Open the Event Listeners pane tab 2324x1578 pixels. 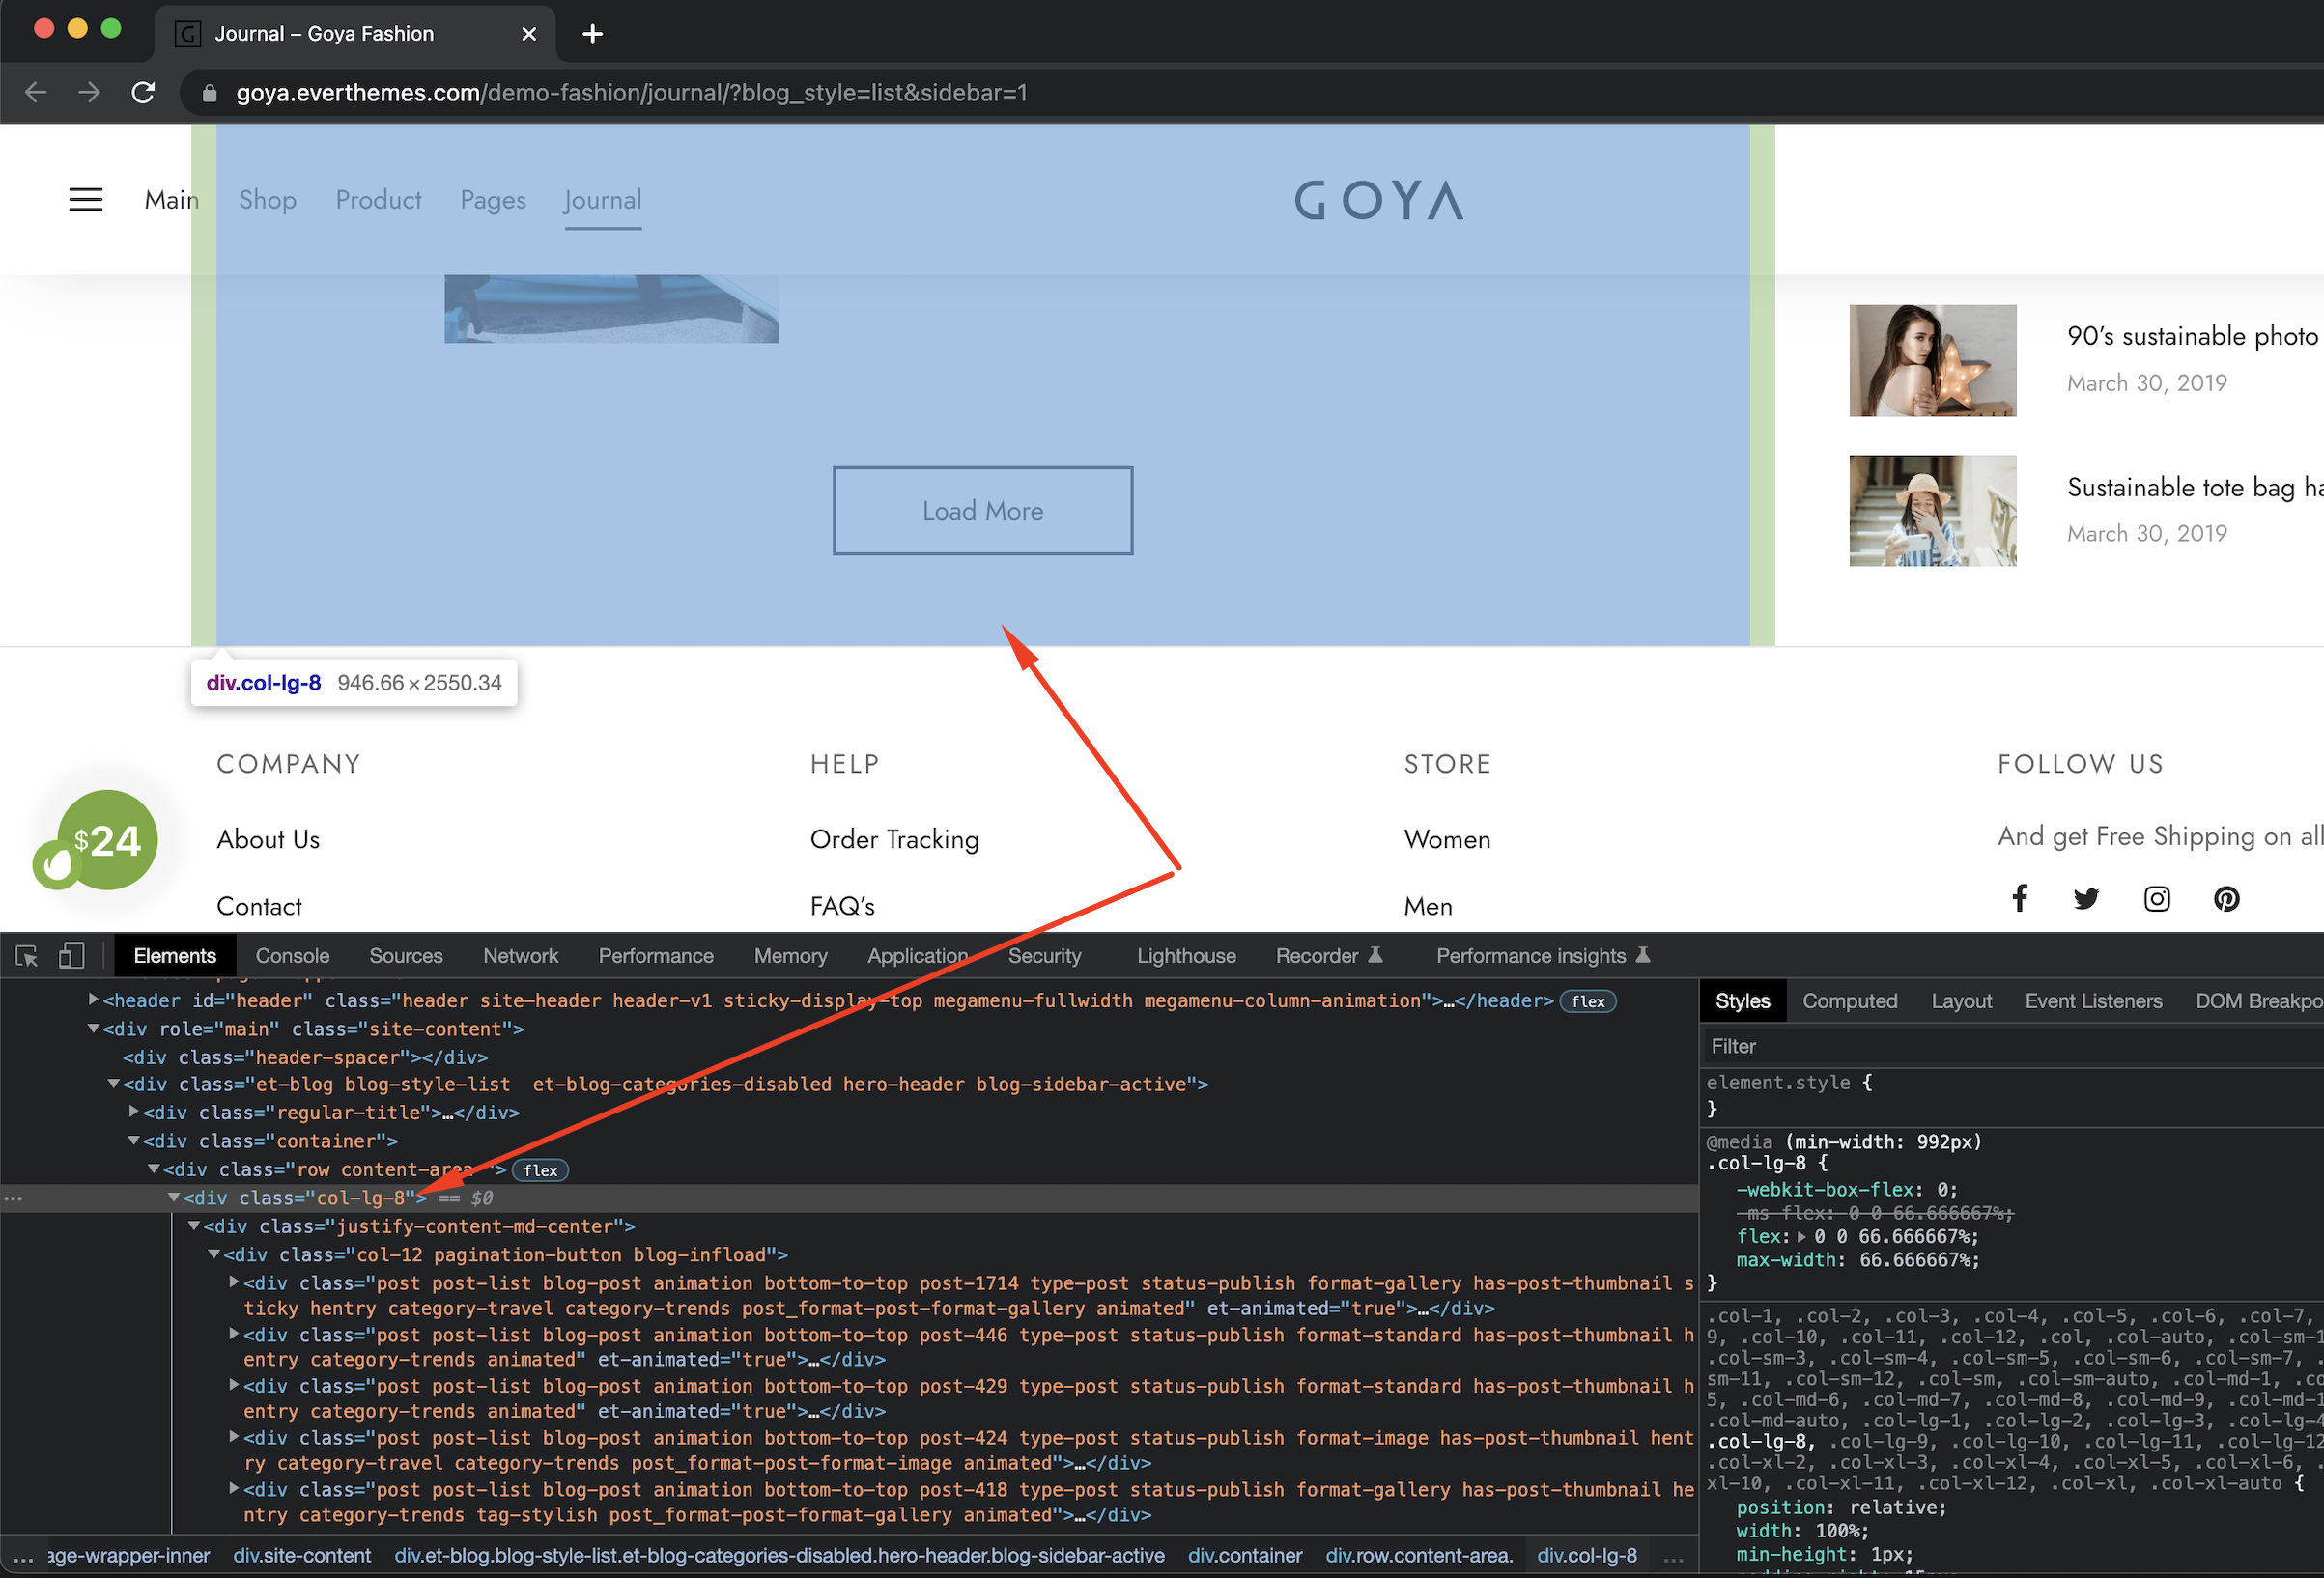(x=2093, y=1001)
